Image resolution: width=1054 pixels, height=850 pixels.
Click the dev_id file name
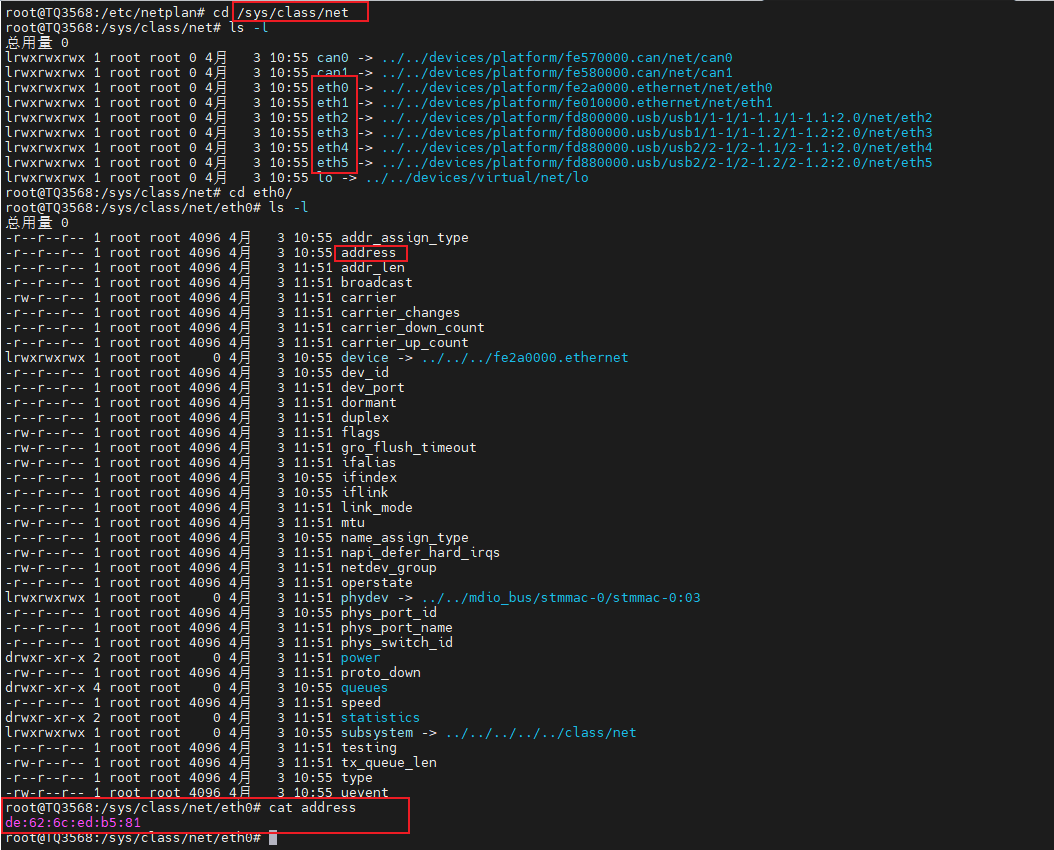(x=364, y=373)
